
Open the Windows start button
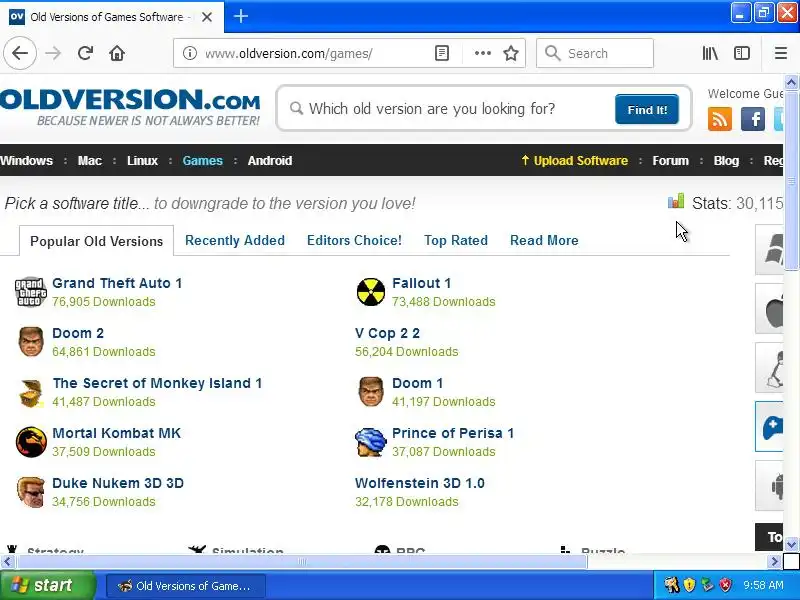(x=48, y=585)
